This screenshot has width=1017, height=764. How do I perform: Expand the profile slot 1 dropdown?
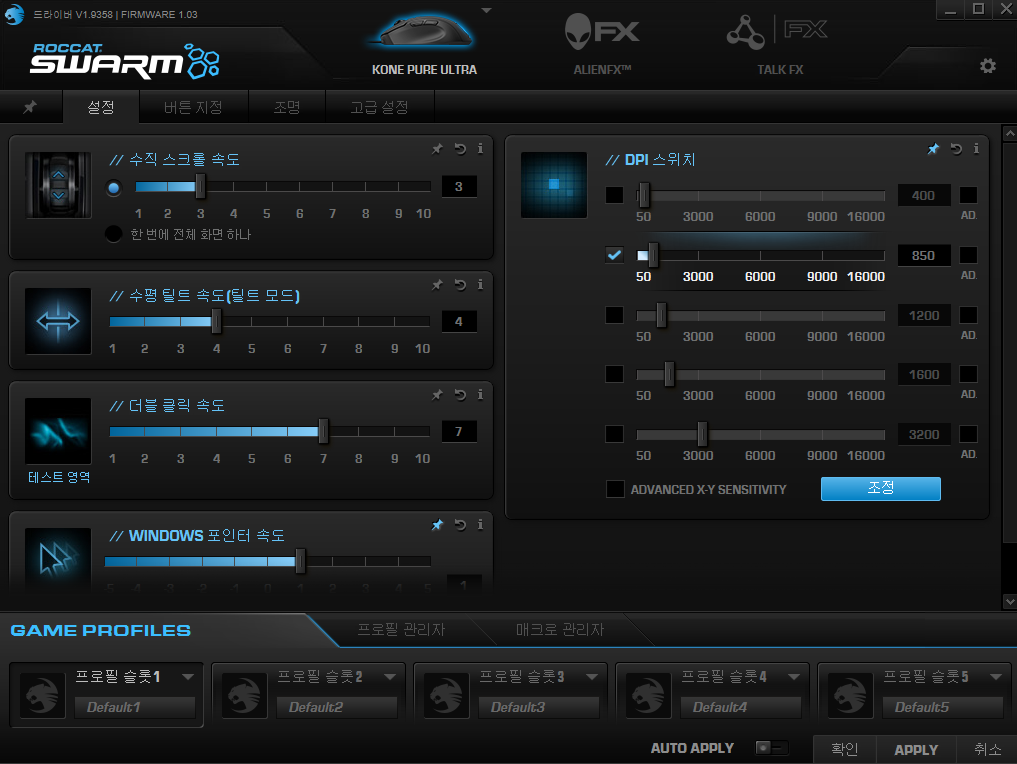pyautogui.click(x=188, y=676)
